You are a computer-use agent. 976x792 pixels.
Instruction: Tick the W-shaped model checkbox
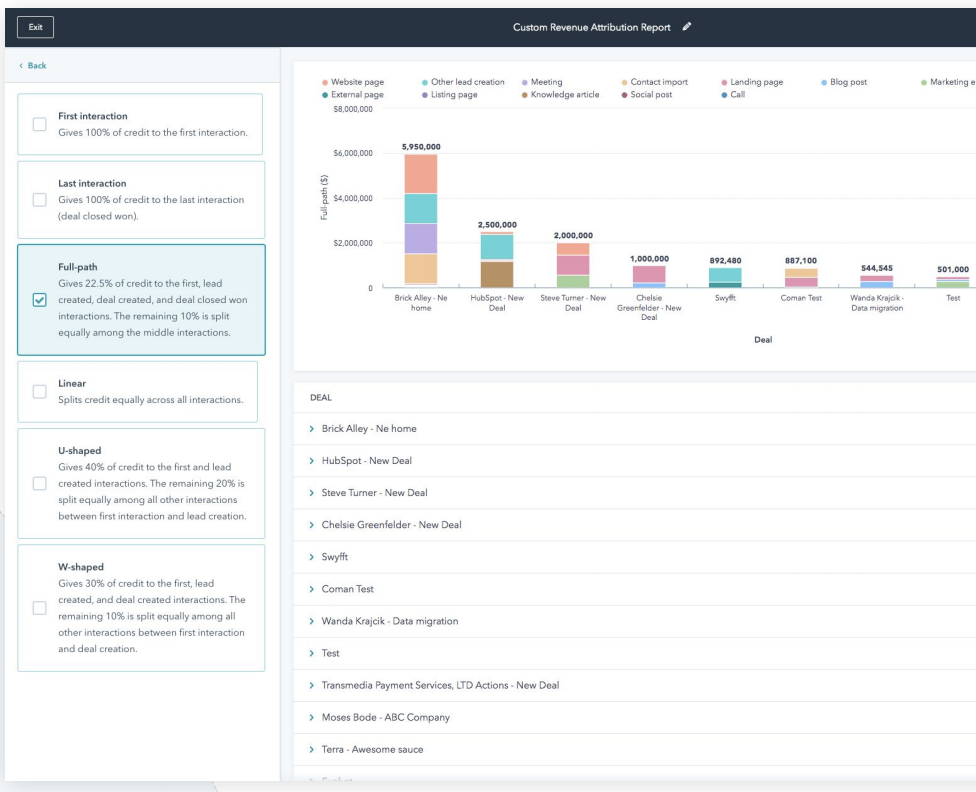pyautogui.click(x=39, y=608)
